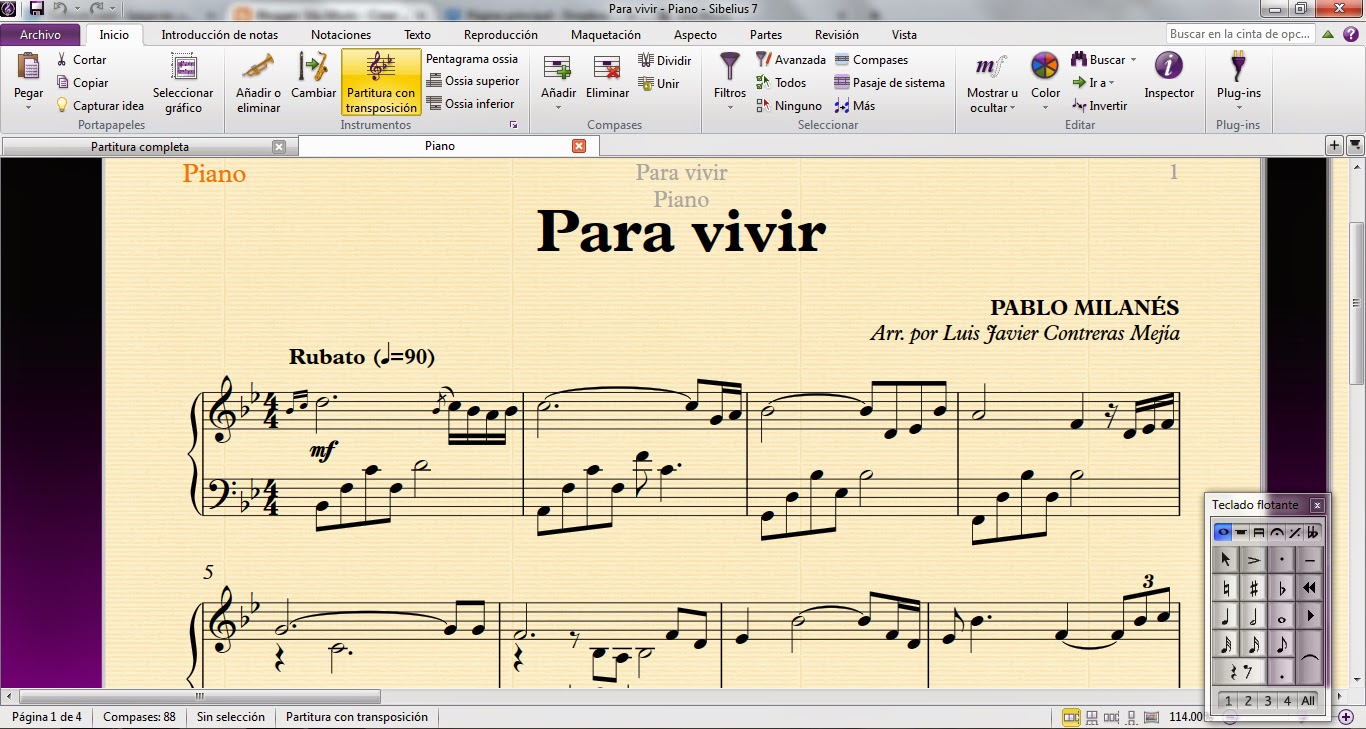Image resolution: width=1366 pixels, height=729 pixels.
Task: Click Pentagrama ossia label
Action: [x=472, y=59]
